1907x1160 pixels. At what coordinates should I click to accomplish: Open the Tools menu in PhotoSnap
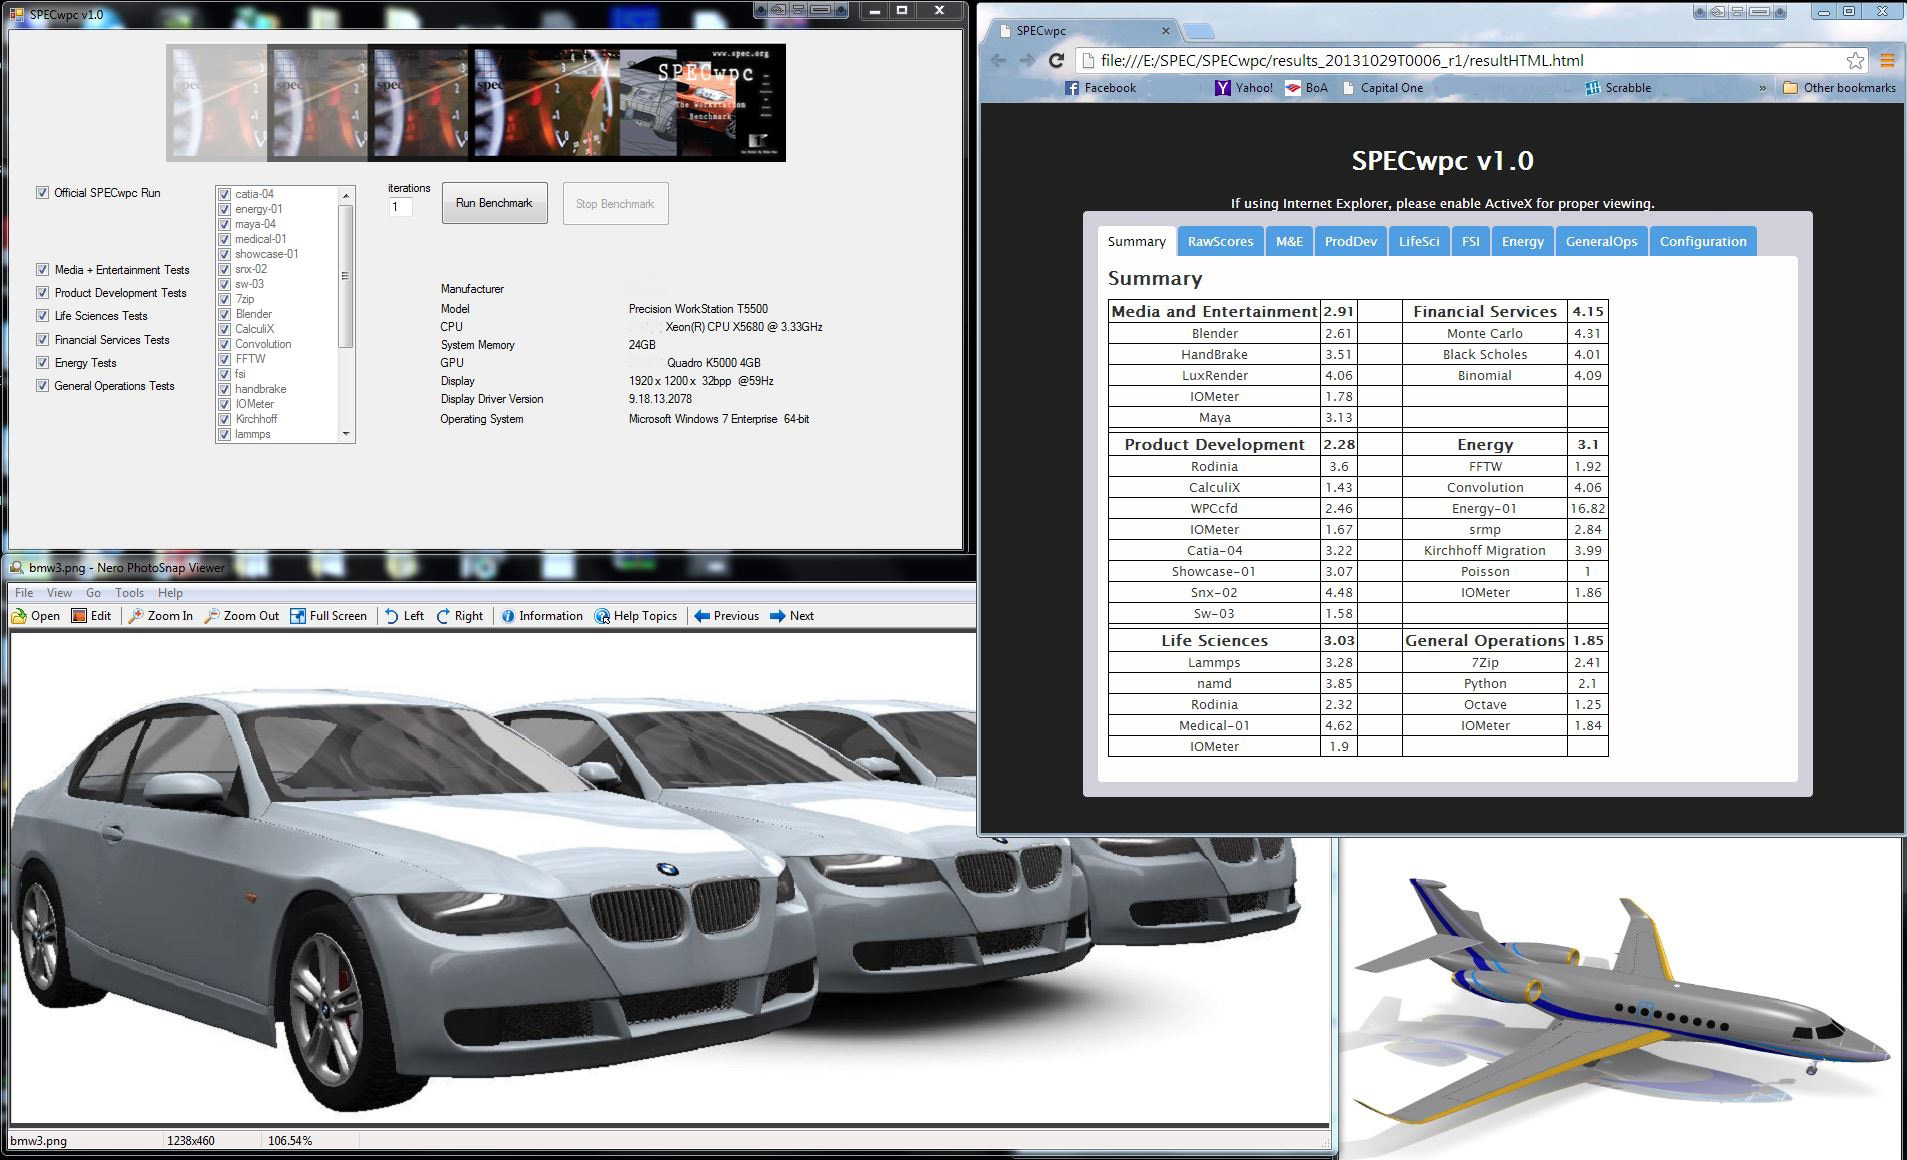coord(129,593)
